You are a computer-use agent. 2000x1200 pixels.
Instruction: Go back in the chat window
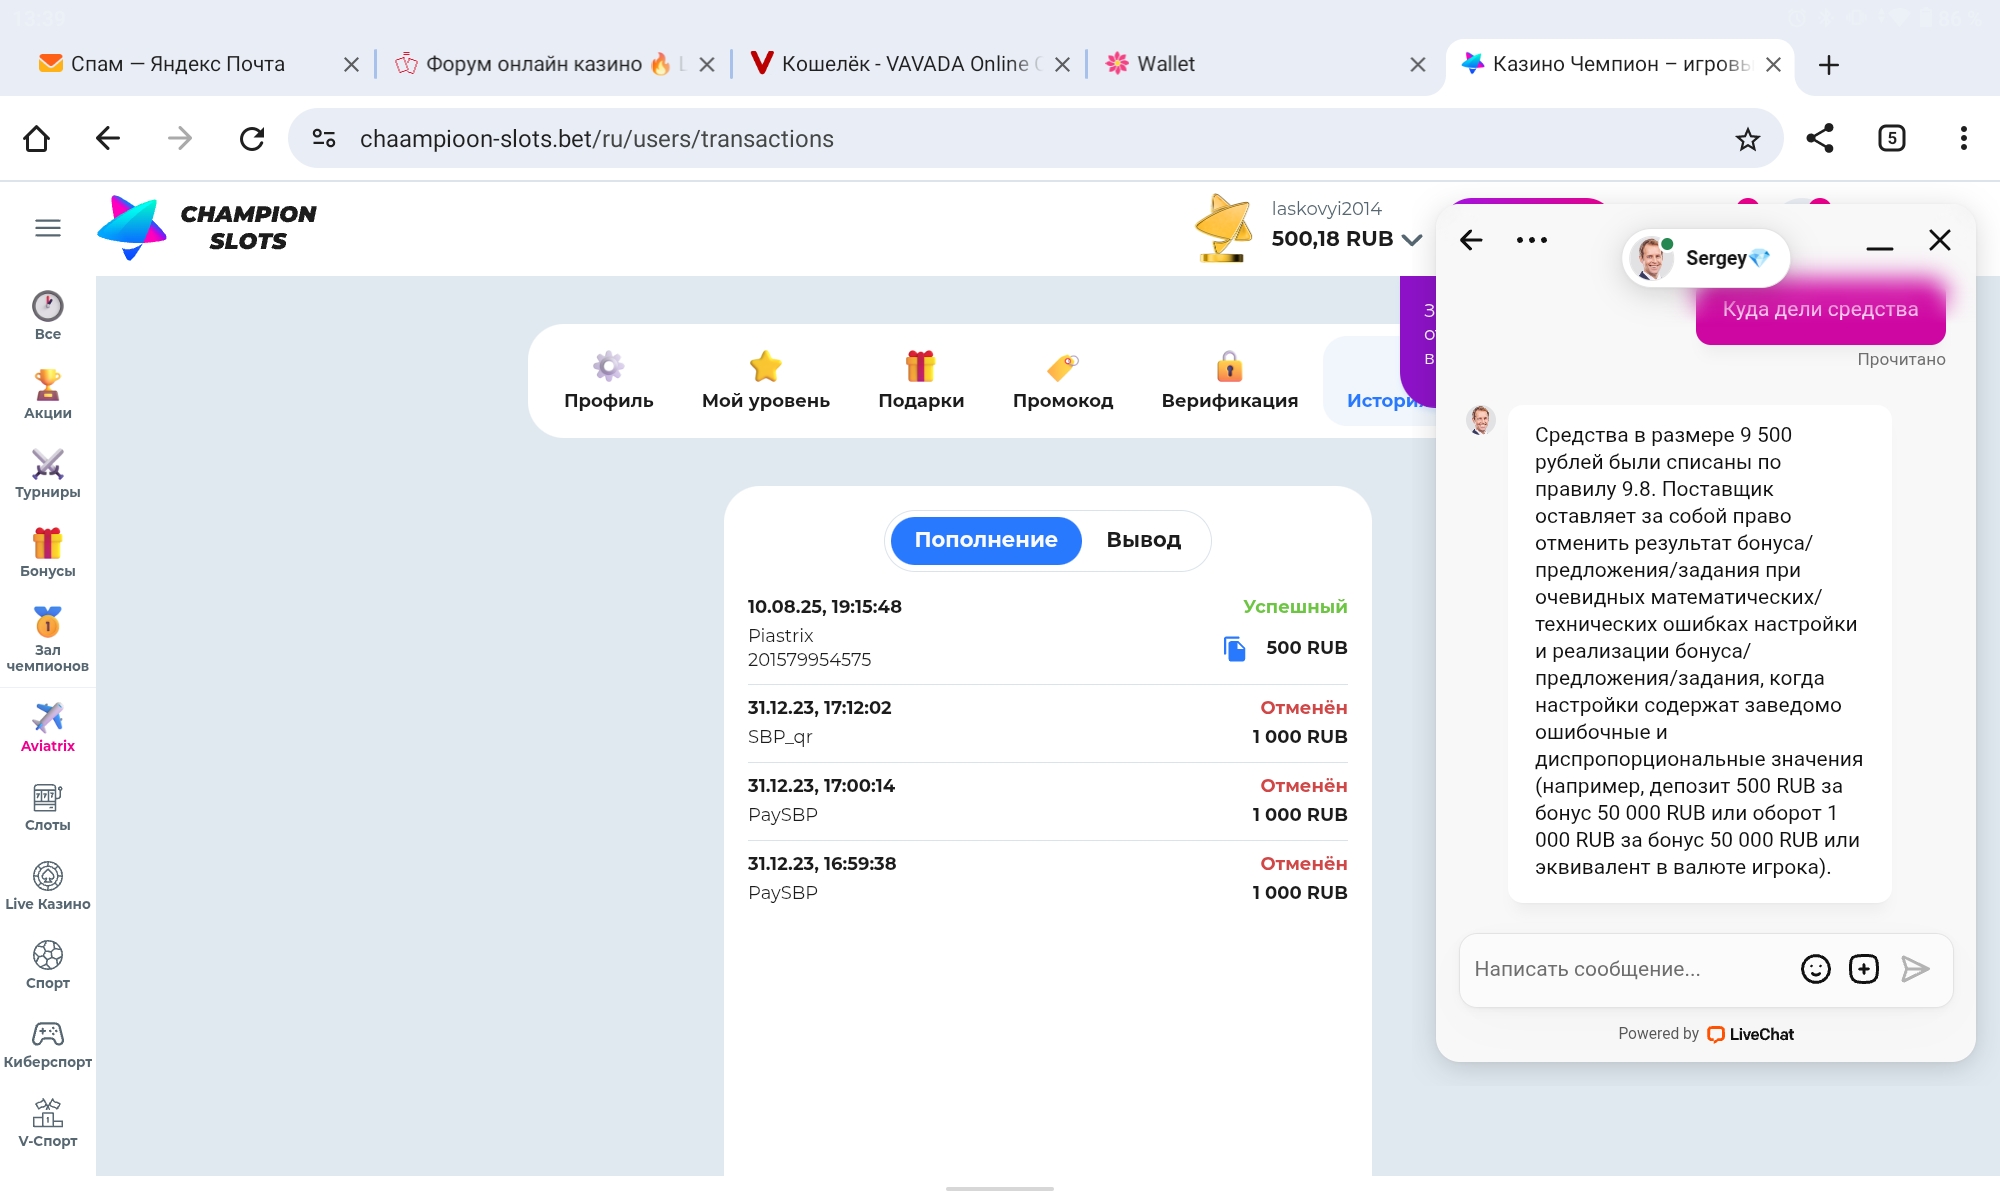point(1471,240)
